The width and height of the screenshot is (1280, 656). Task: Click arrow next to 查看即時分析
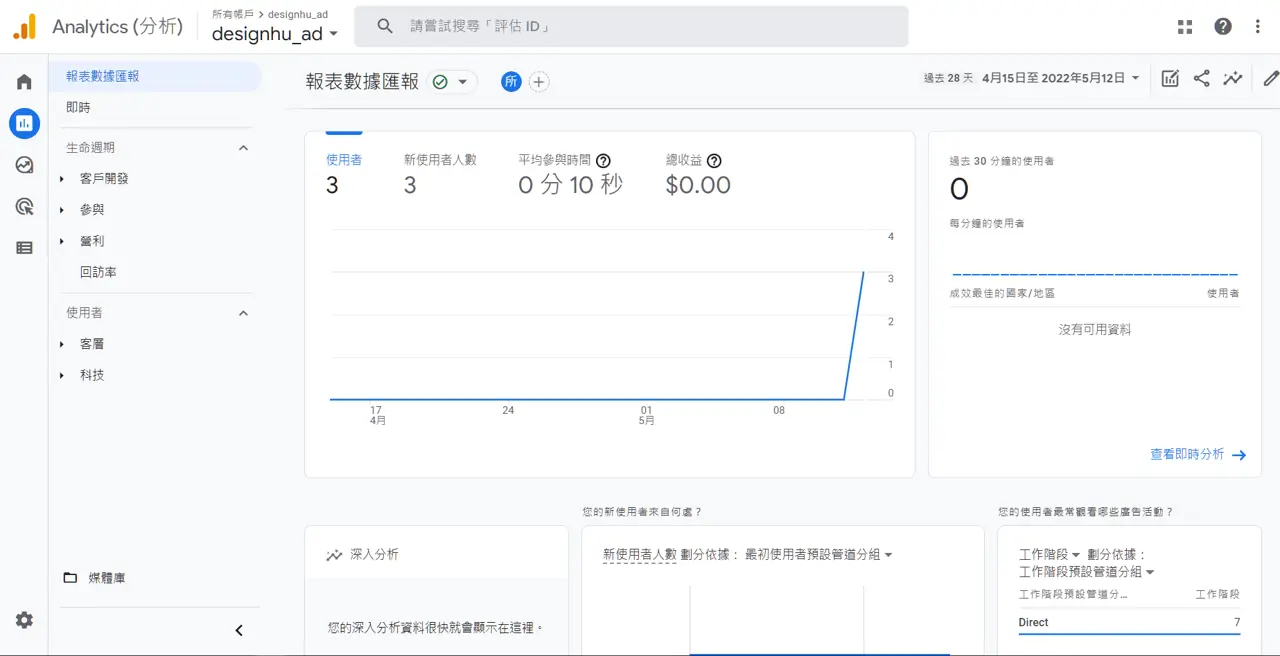tap(1239, 455)
